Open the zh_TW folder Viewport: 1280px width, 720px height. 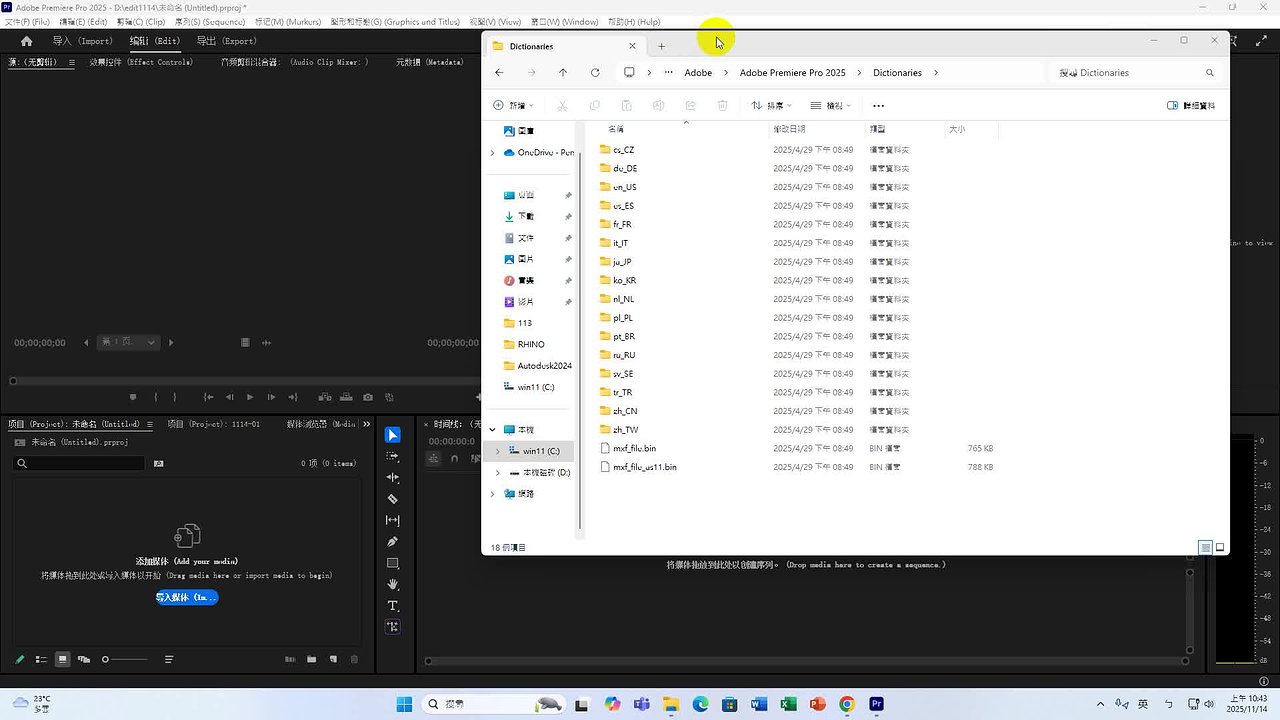[x=625, y=430]
